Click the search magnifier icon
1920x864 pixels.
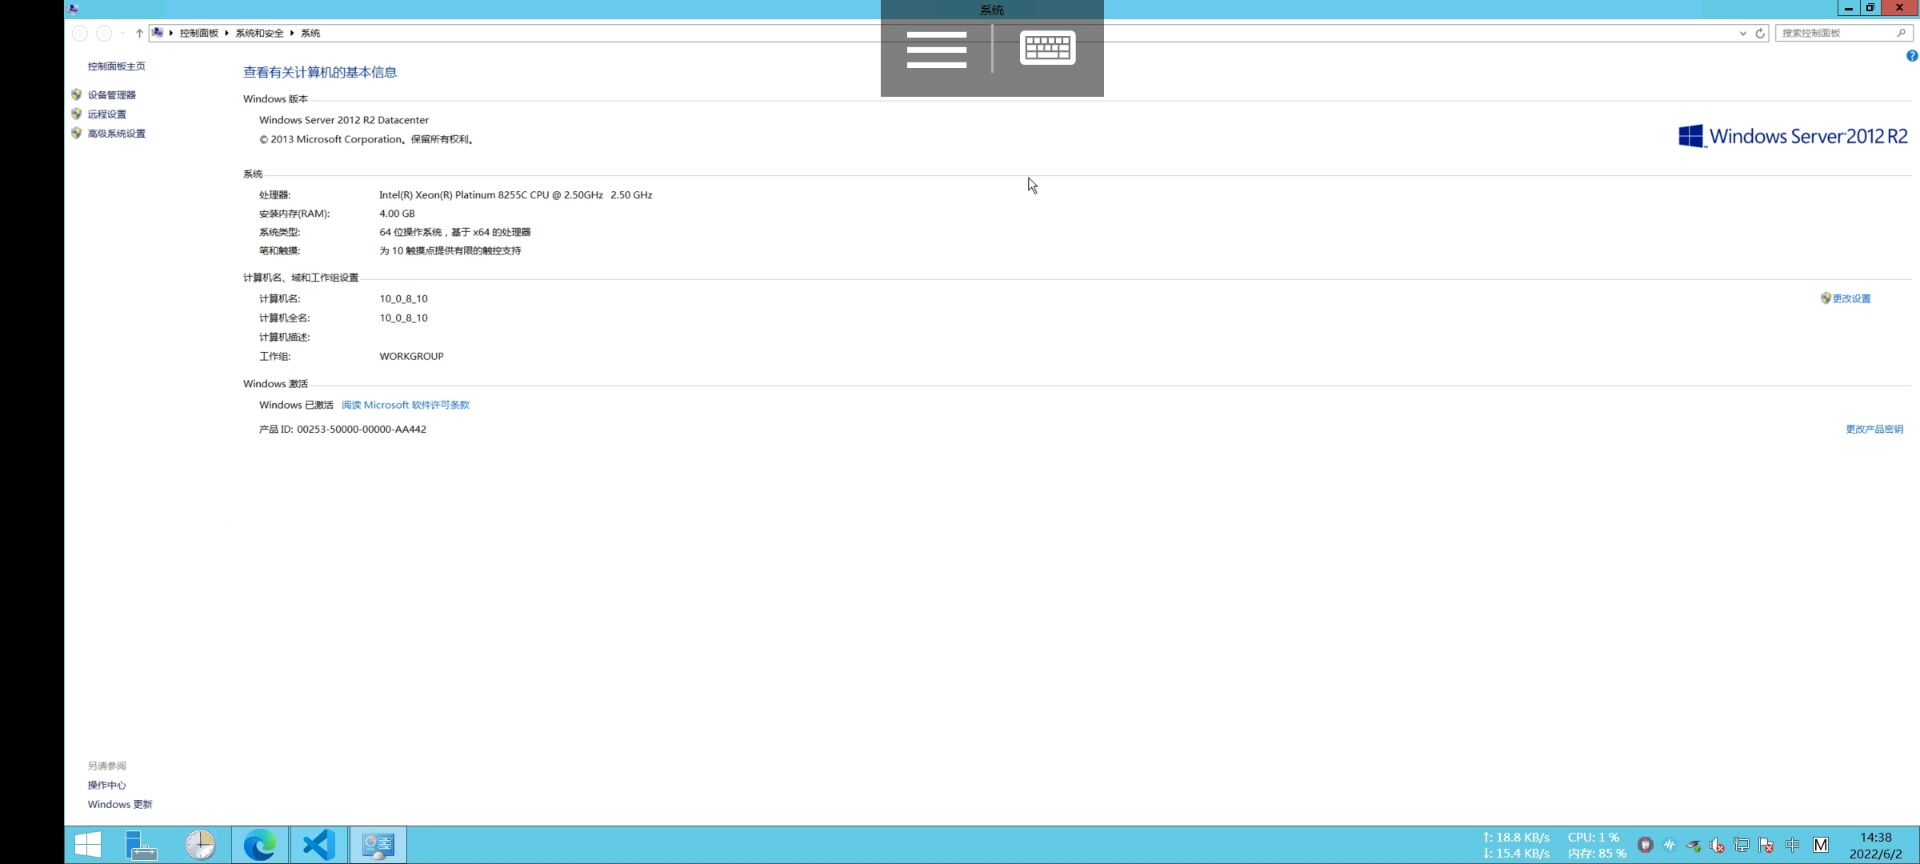pos(1901,33)
